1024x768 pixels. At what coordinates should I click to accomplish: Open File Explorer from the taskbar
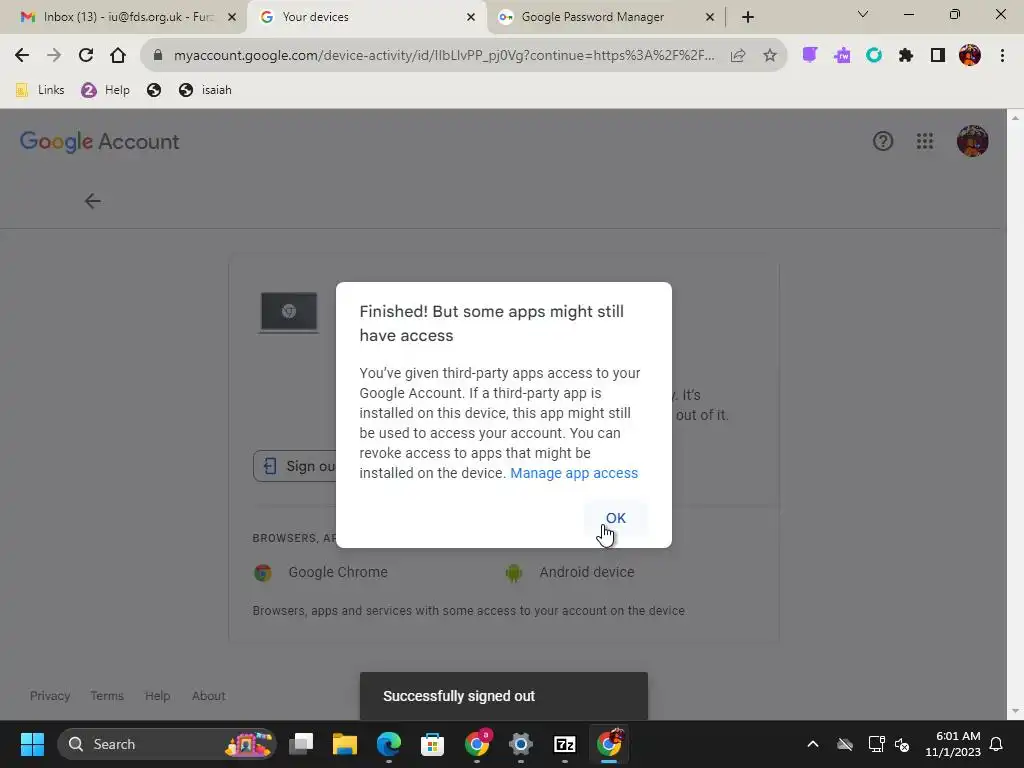pyautogui.click(x=345, y=744)
